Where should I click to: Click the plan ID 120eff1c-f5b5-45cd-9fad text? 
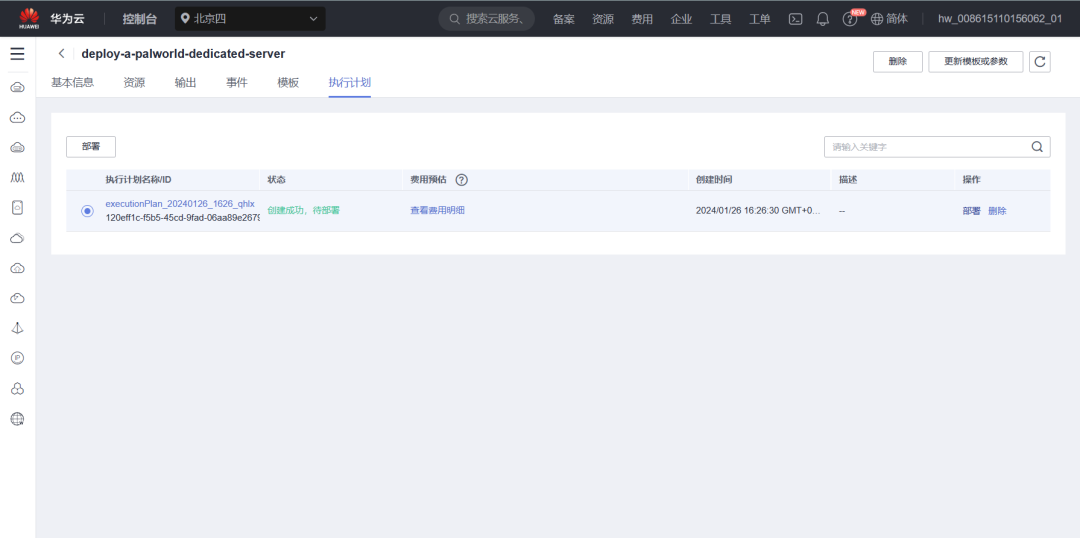[183, 218]
